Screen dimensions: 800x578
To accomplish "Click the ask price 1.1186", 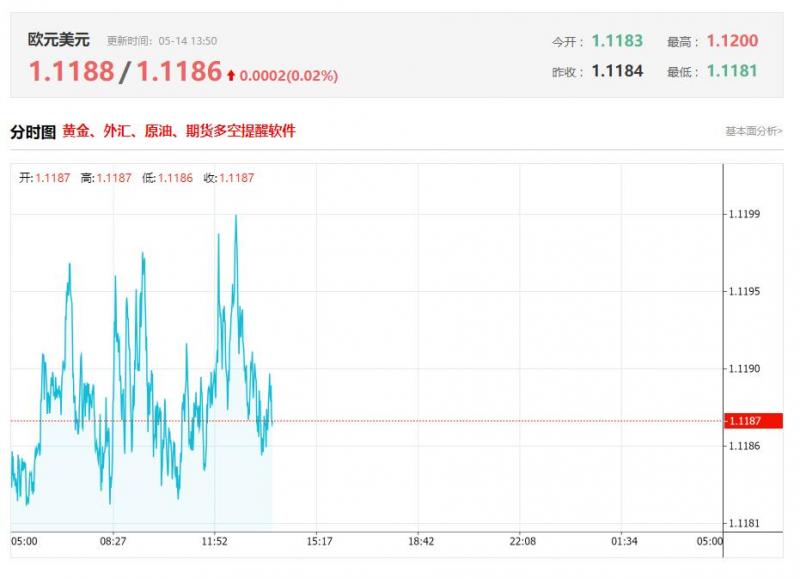I will click(x=180, y=71).
